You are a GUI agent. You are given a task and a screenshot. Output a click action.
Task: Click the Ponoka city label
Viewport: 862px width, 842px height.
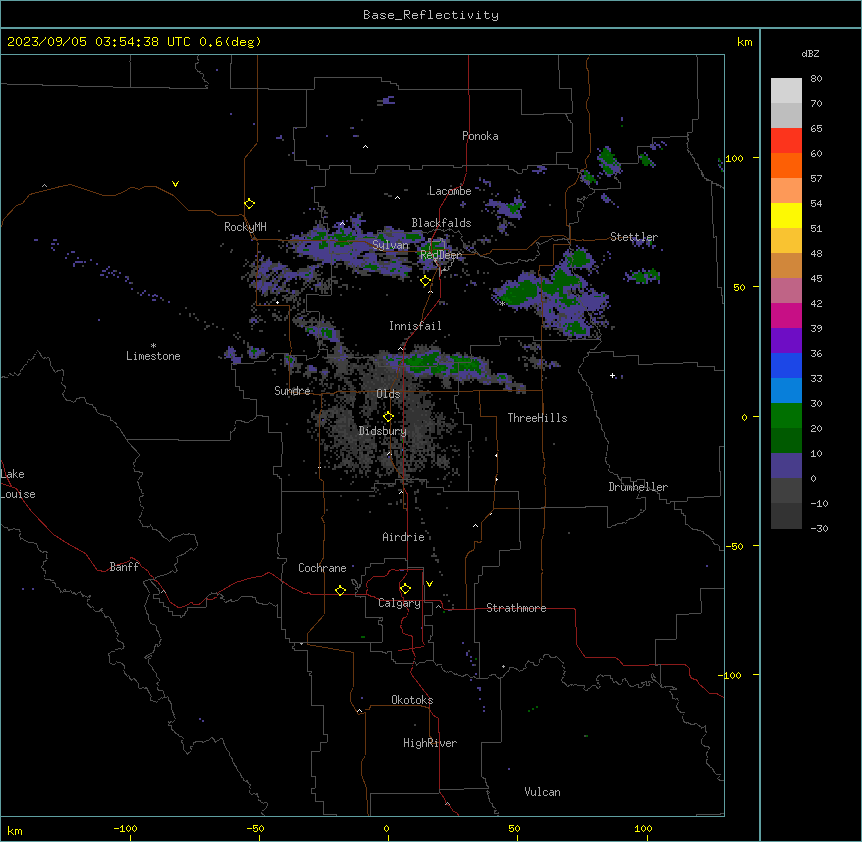pyautogui.click(x=480, y=136)
